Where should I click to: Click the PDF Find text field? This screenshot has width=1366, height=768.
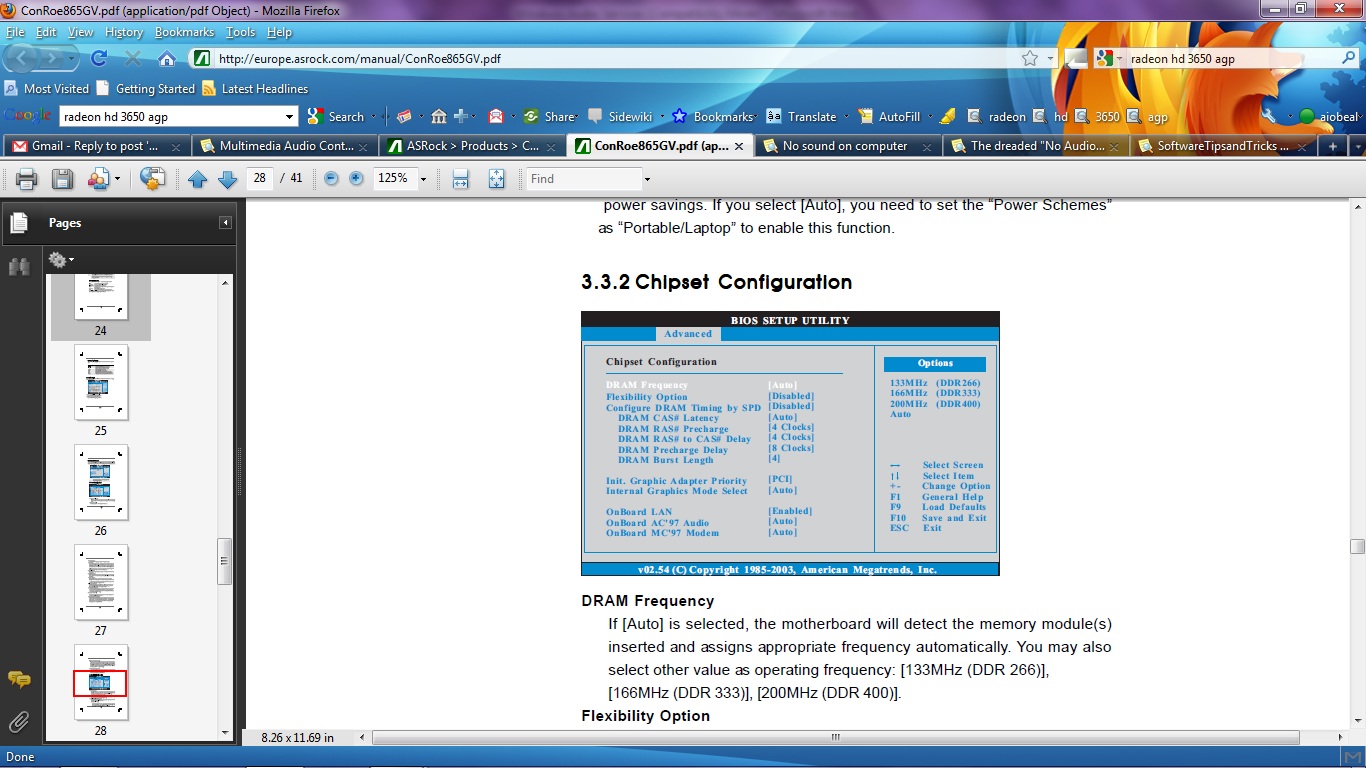[x=584, y=179]
